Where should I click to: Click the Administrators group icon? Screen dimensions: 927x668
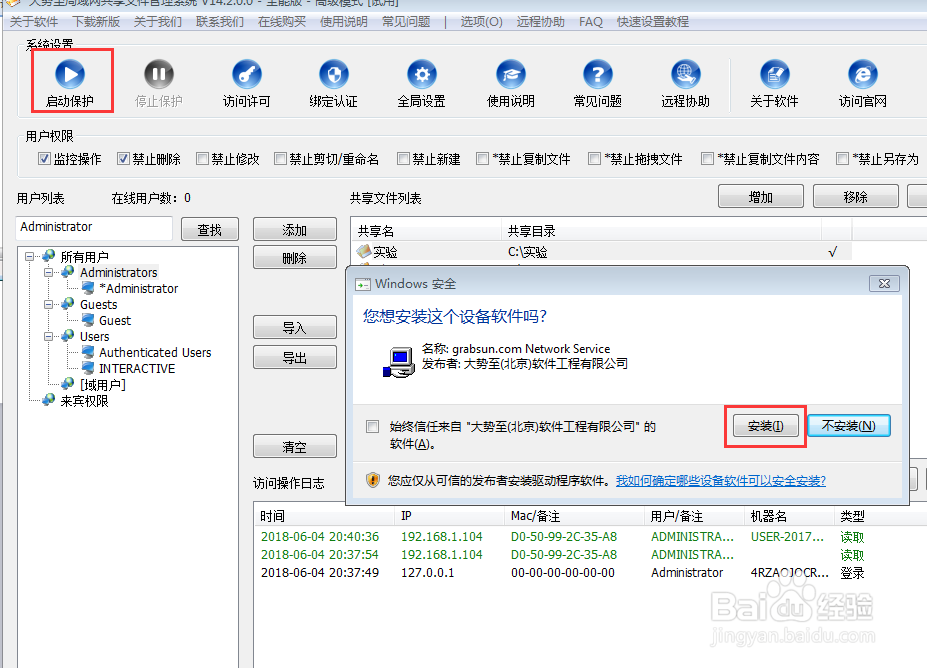tap(68, 272)
